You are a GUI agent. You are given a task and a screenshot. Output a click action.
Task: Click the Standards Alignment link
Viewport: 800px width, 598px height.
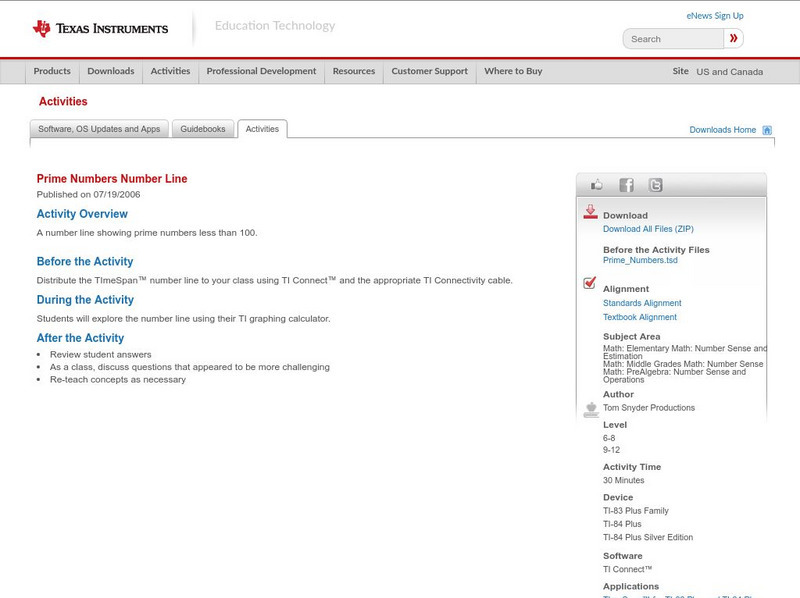click(644, 302)
